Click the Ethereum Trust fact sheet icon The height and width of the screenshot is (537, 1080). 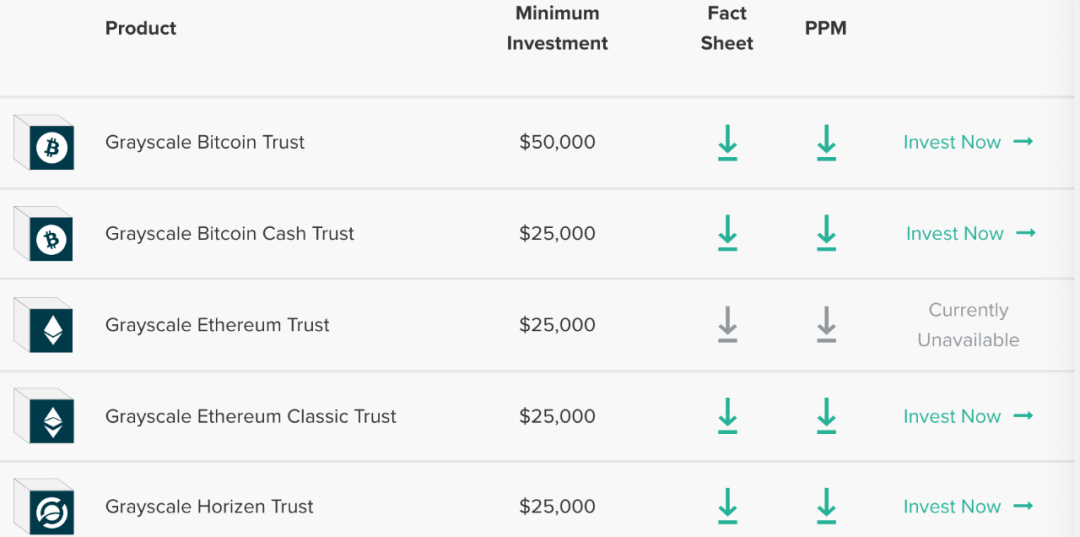(x=727, y=325)
